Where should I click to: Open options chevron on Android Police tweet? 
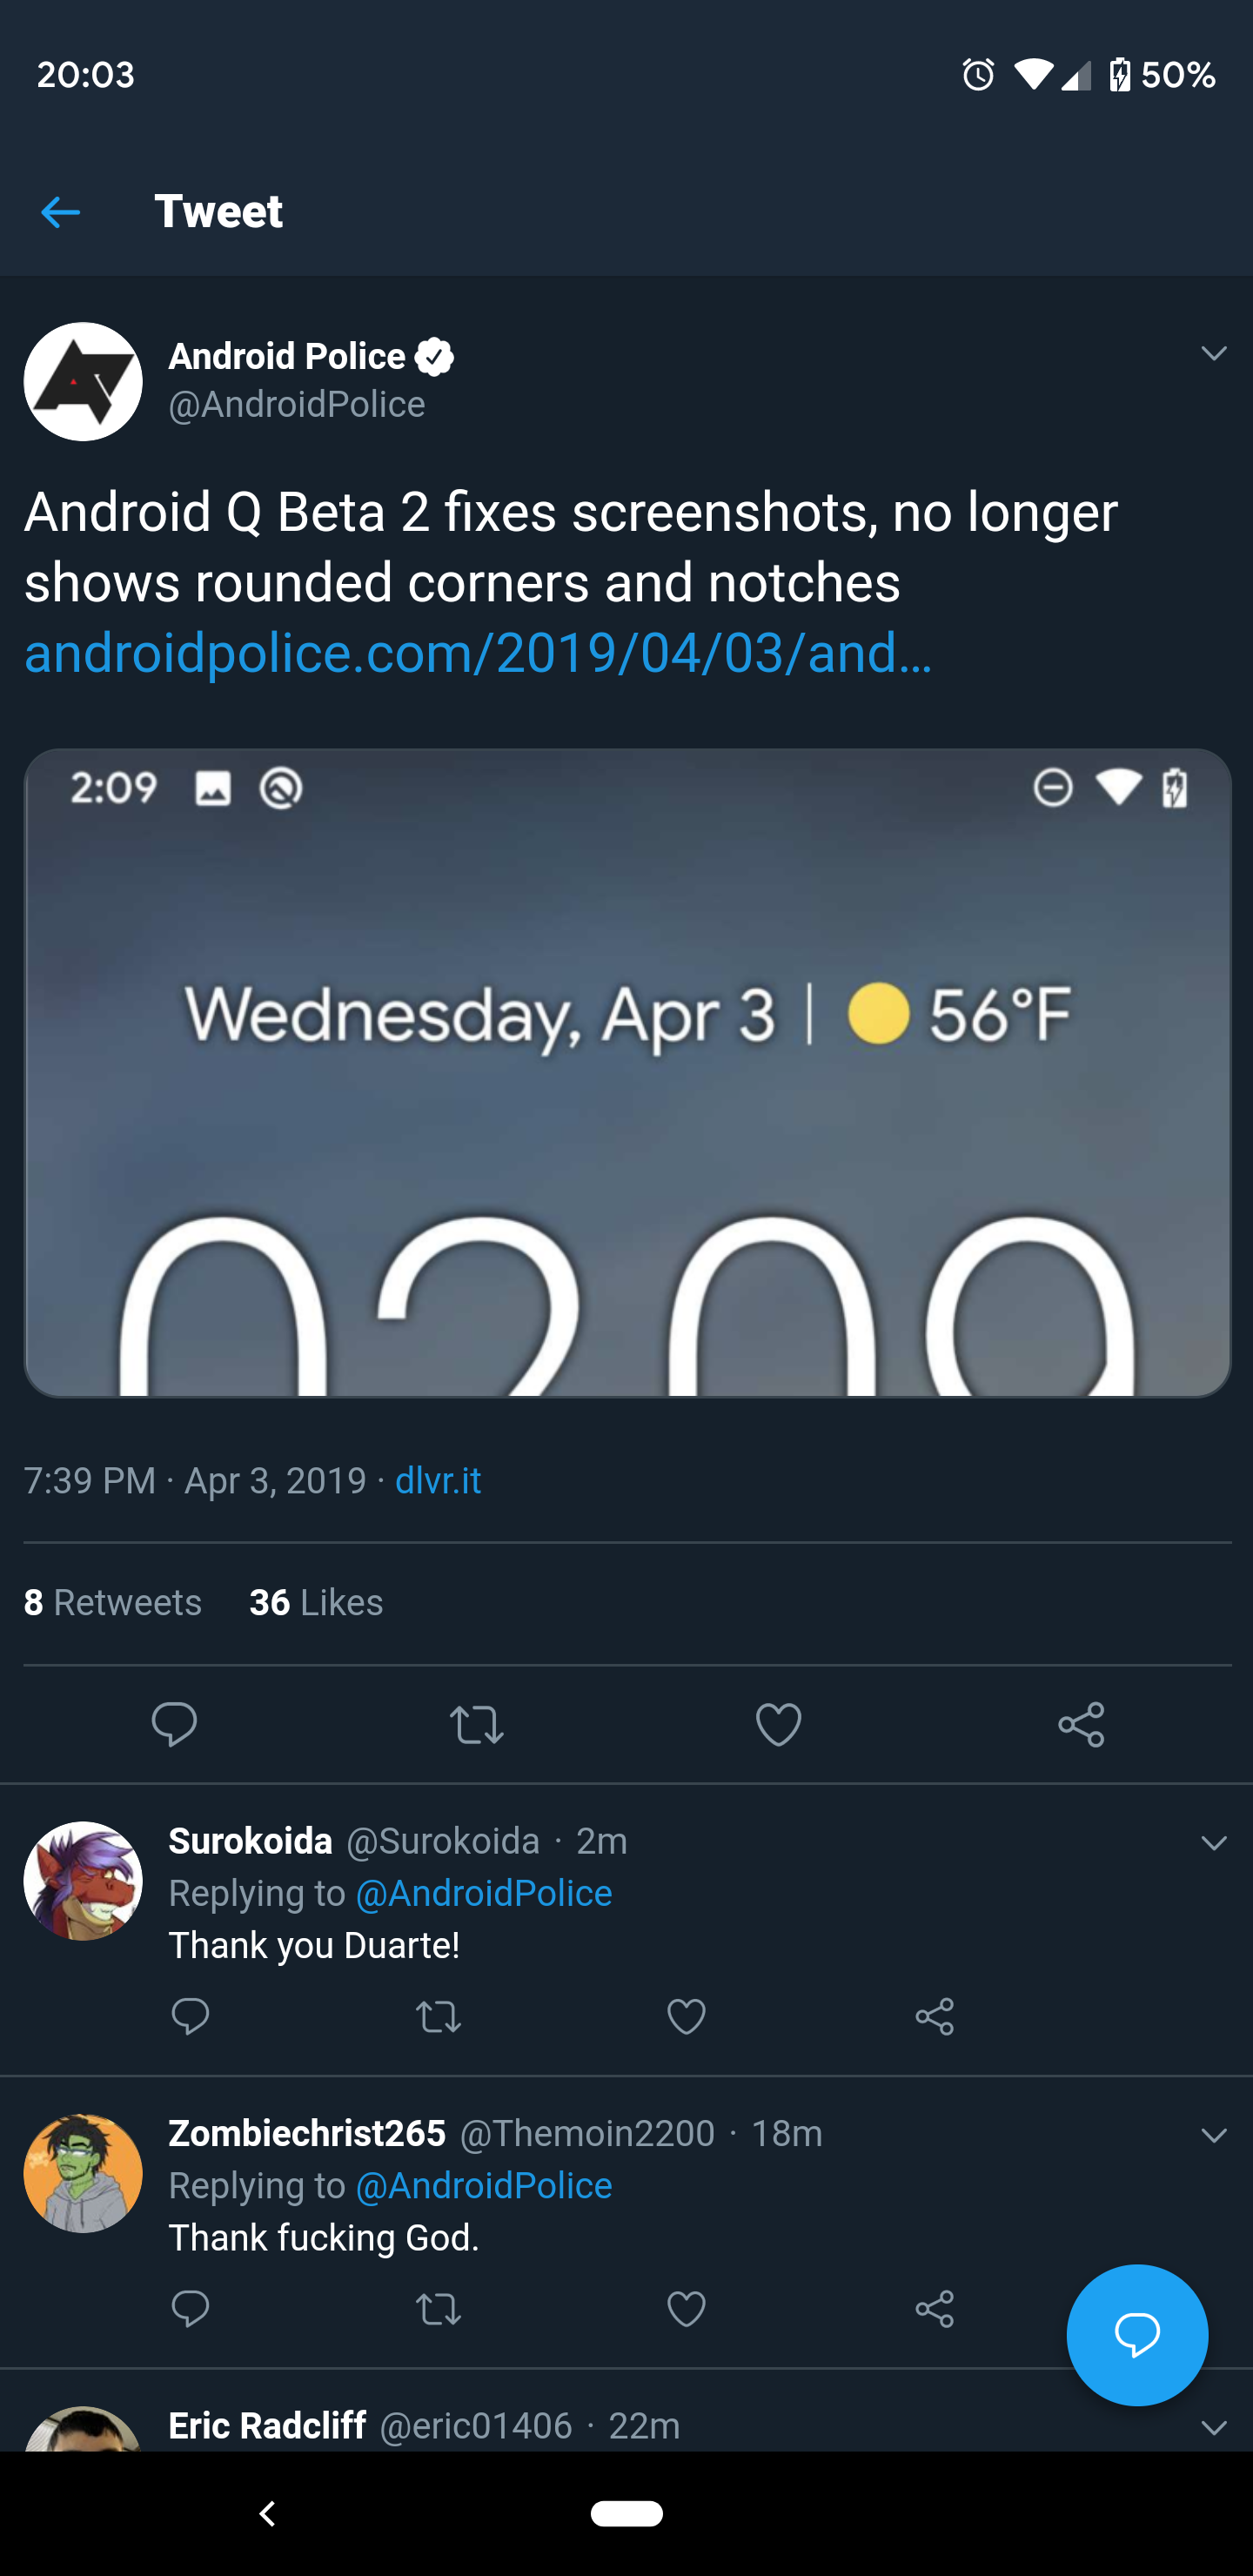pyautogui.click(x=1213, y=353)
